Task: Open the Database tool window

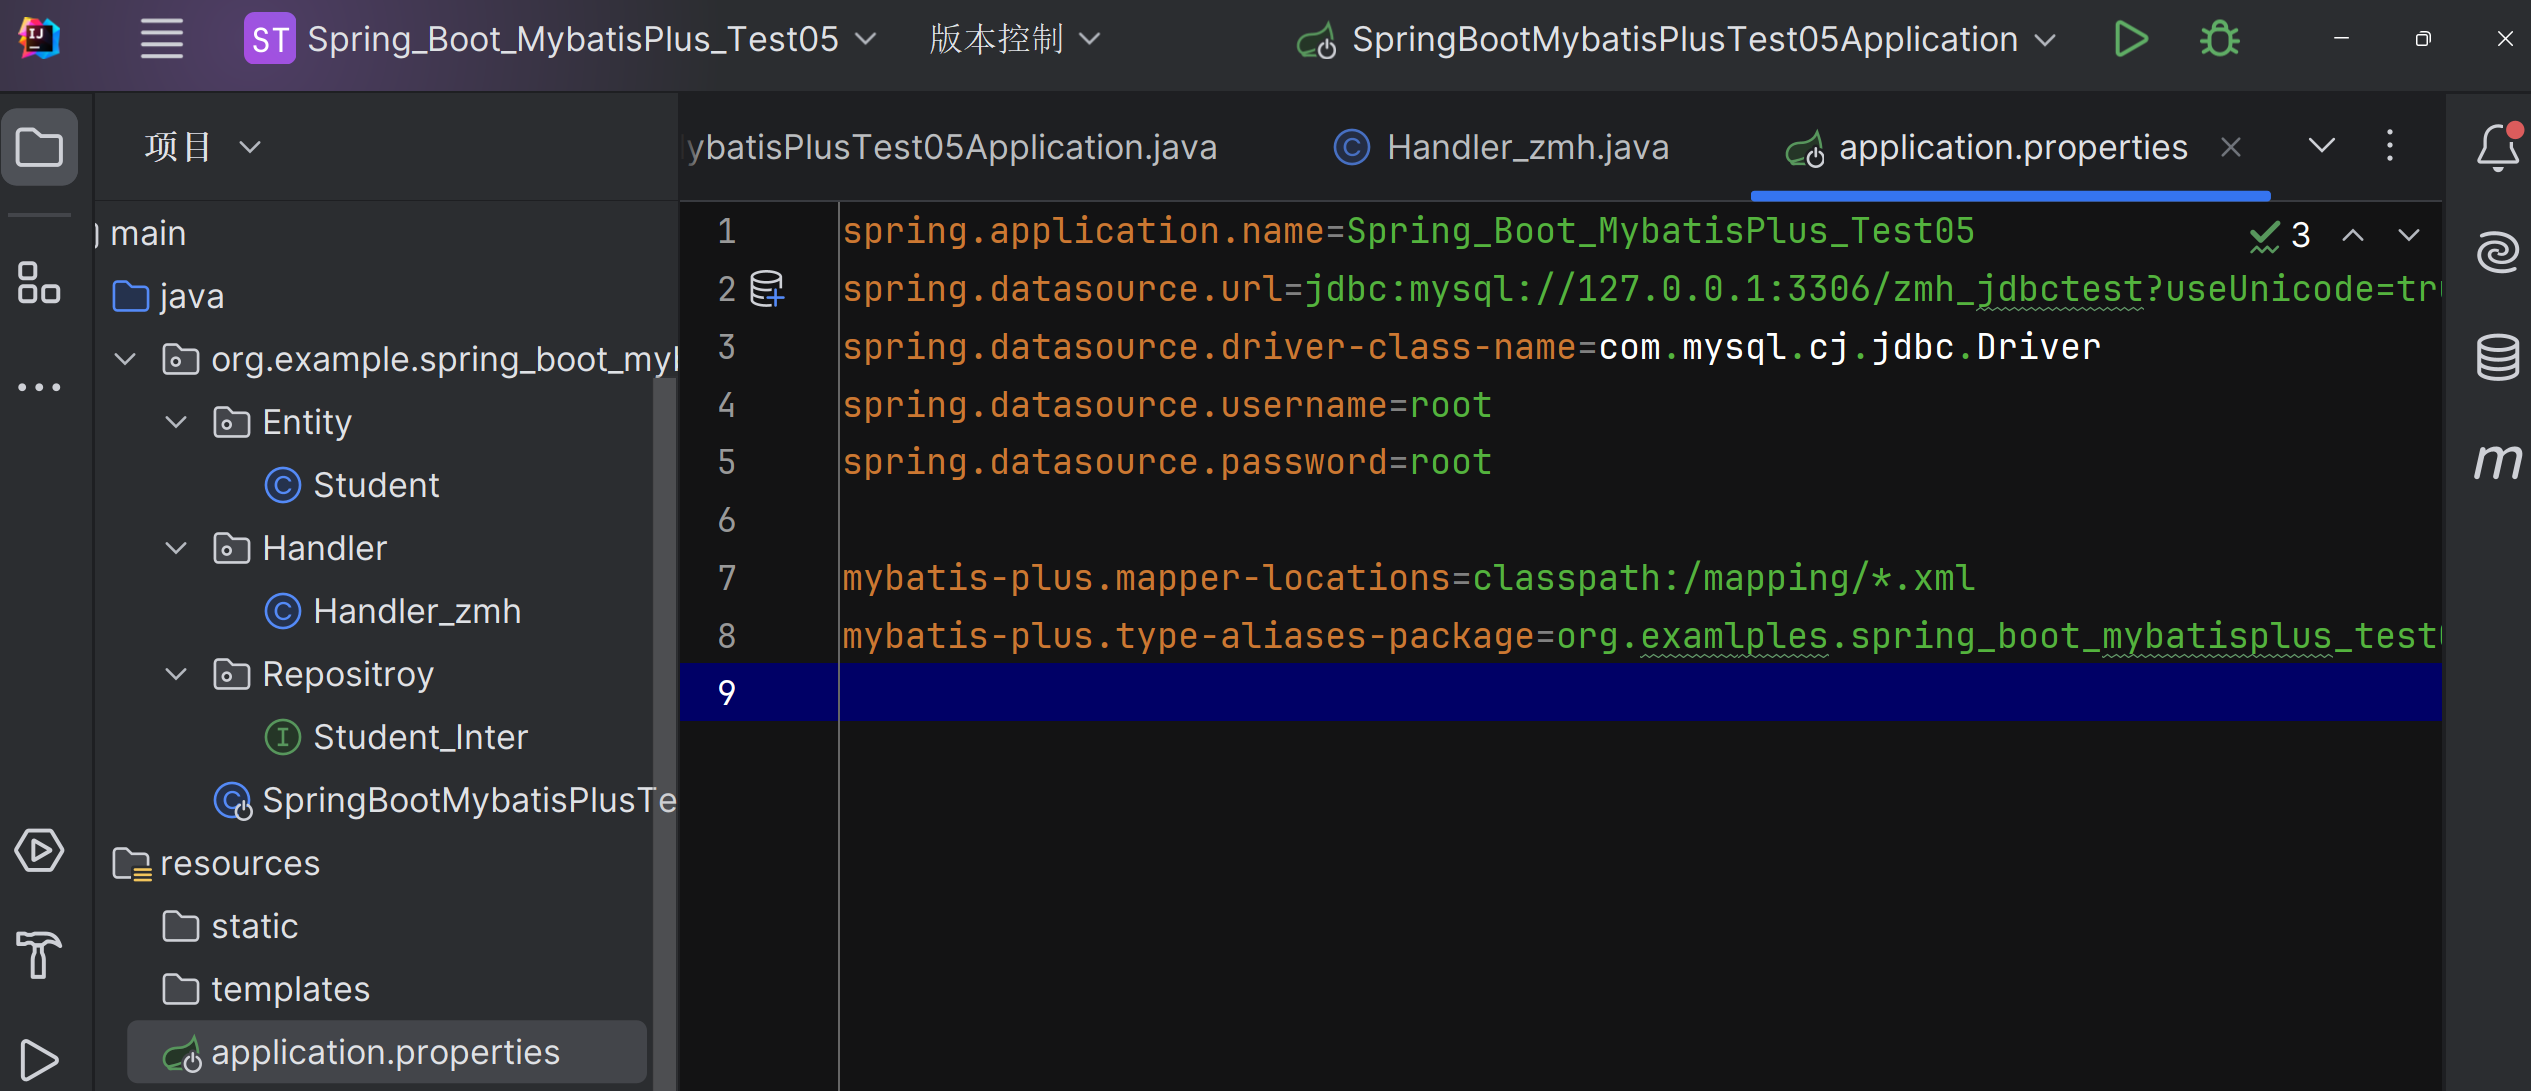Action: 2497,357
